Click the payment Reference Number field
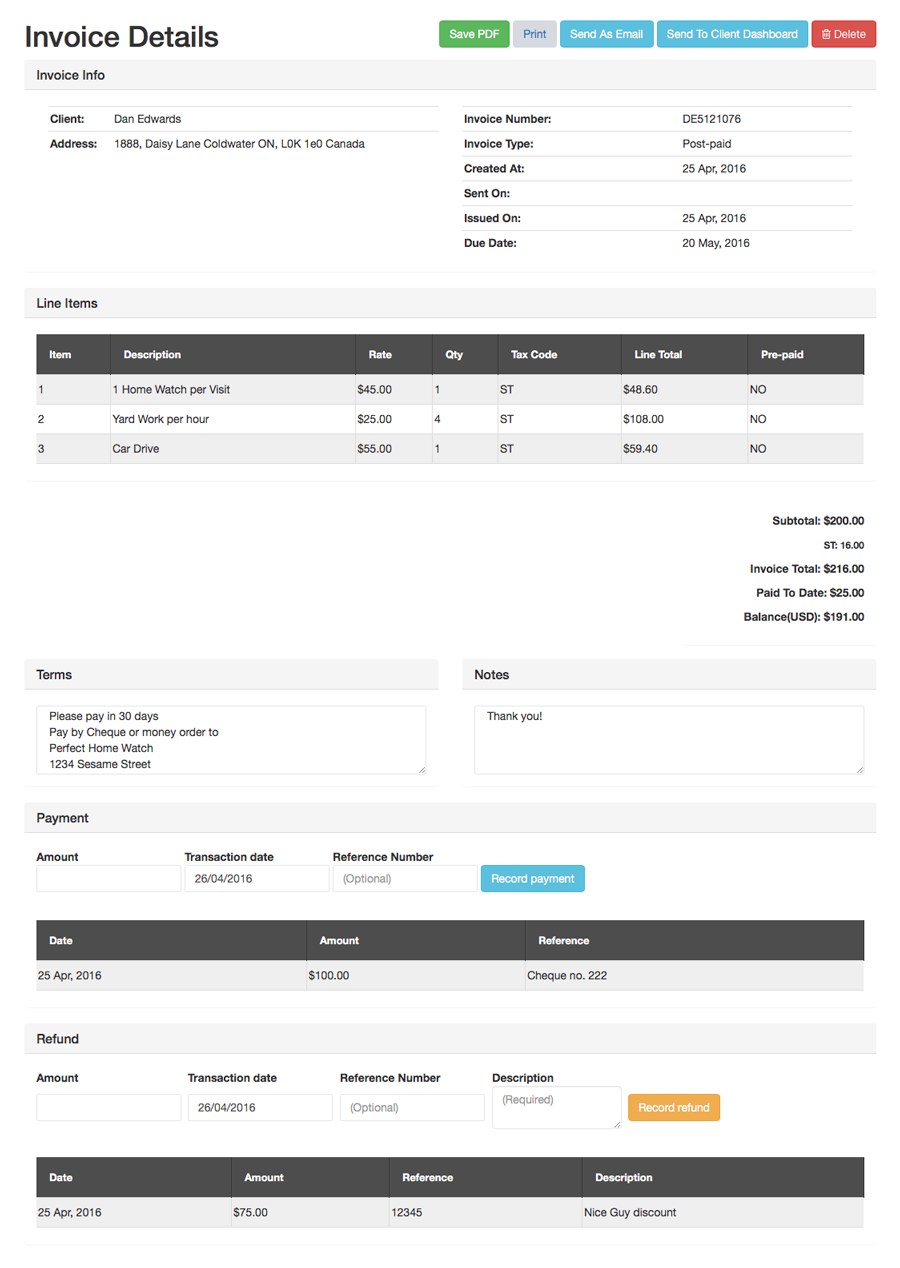The image size is (900, 1268). (x=404, y=879)
